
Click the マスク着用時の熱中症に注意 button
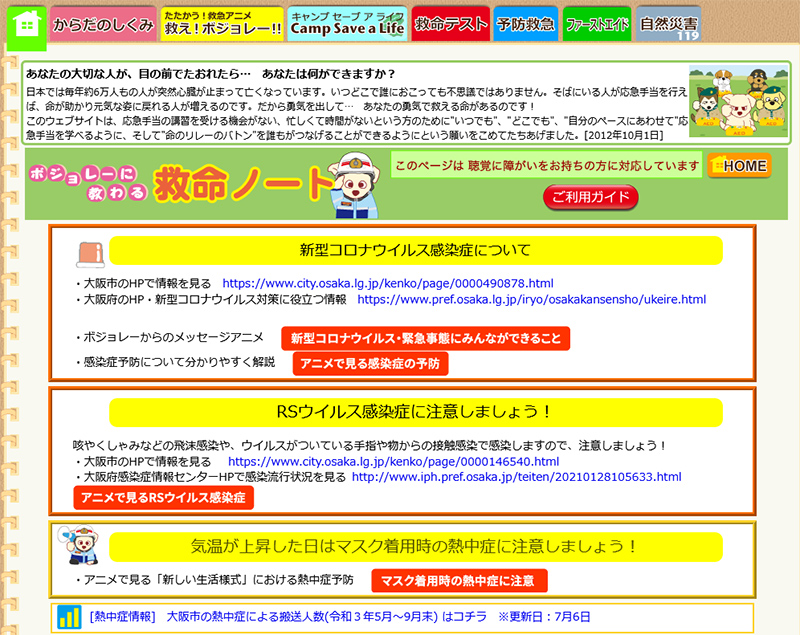tap(459, 580)
